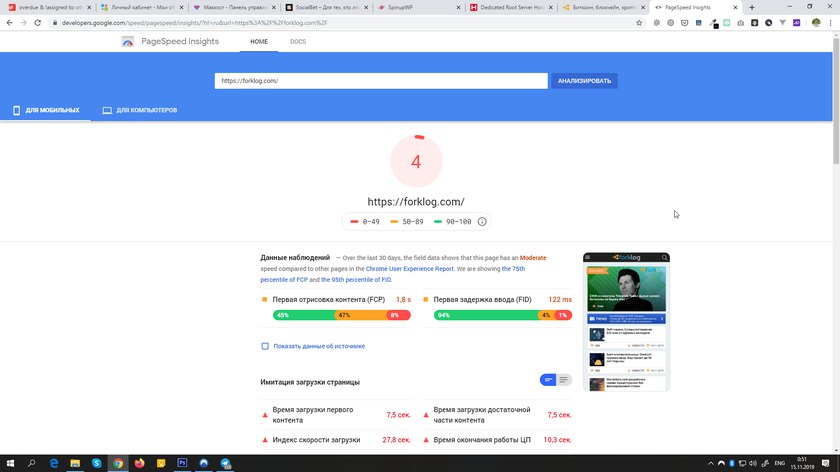Image resolution: width=840 pixels, height=472 pixels.
Task: Show hidden tray icons chevron
Action: 711,463
